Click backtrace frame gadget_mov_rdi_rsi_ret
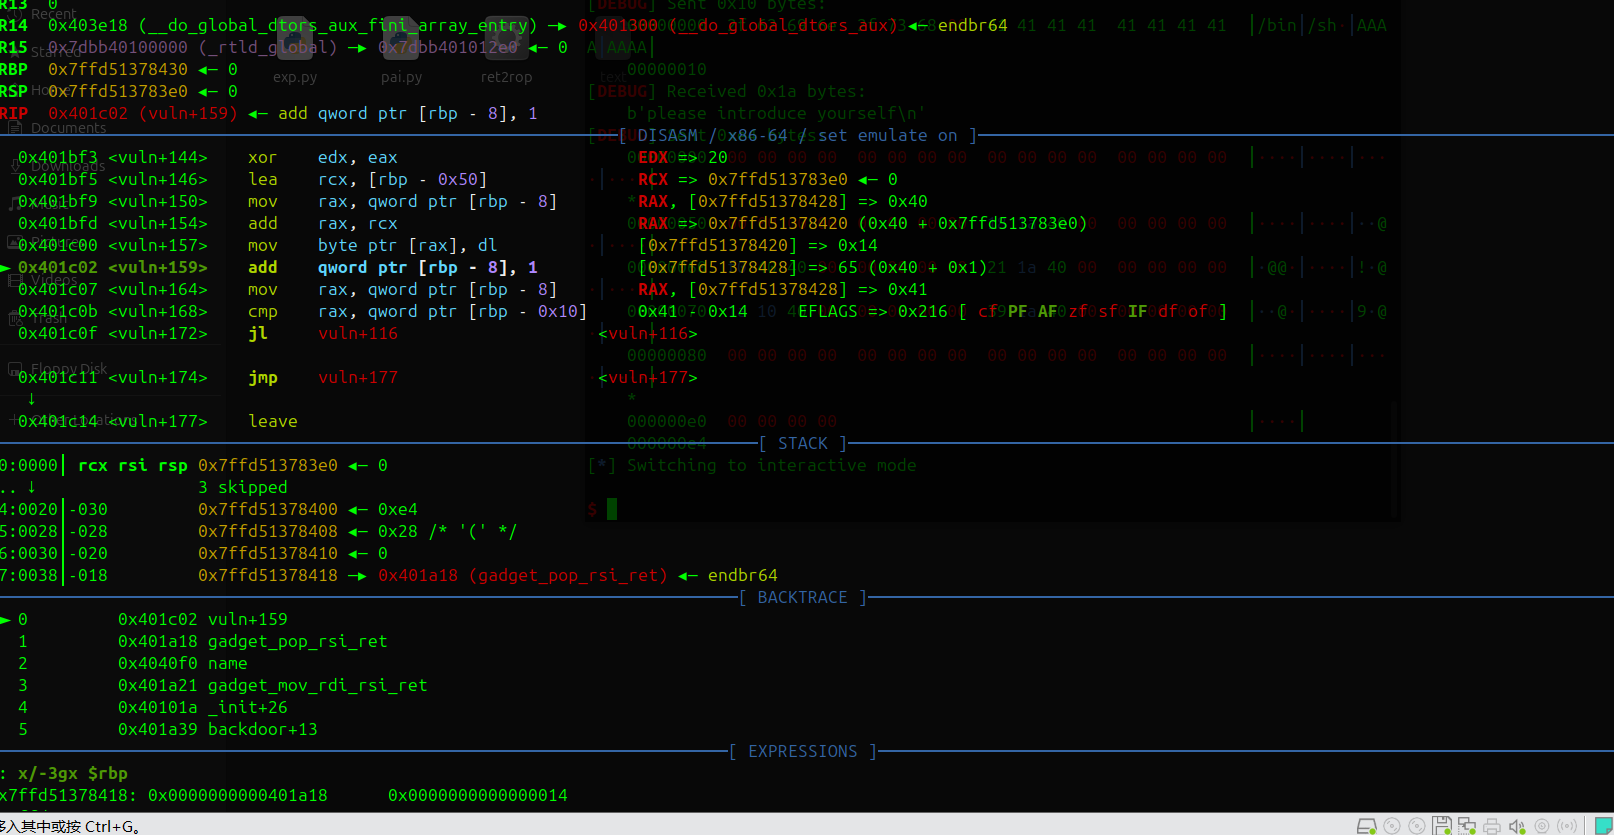The height and width of the screenshot is (835, 1614). tap(273, 685)
